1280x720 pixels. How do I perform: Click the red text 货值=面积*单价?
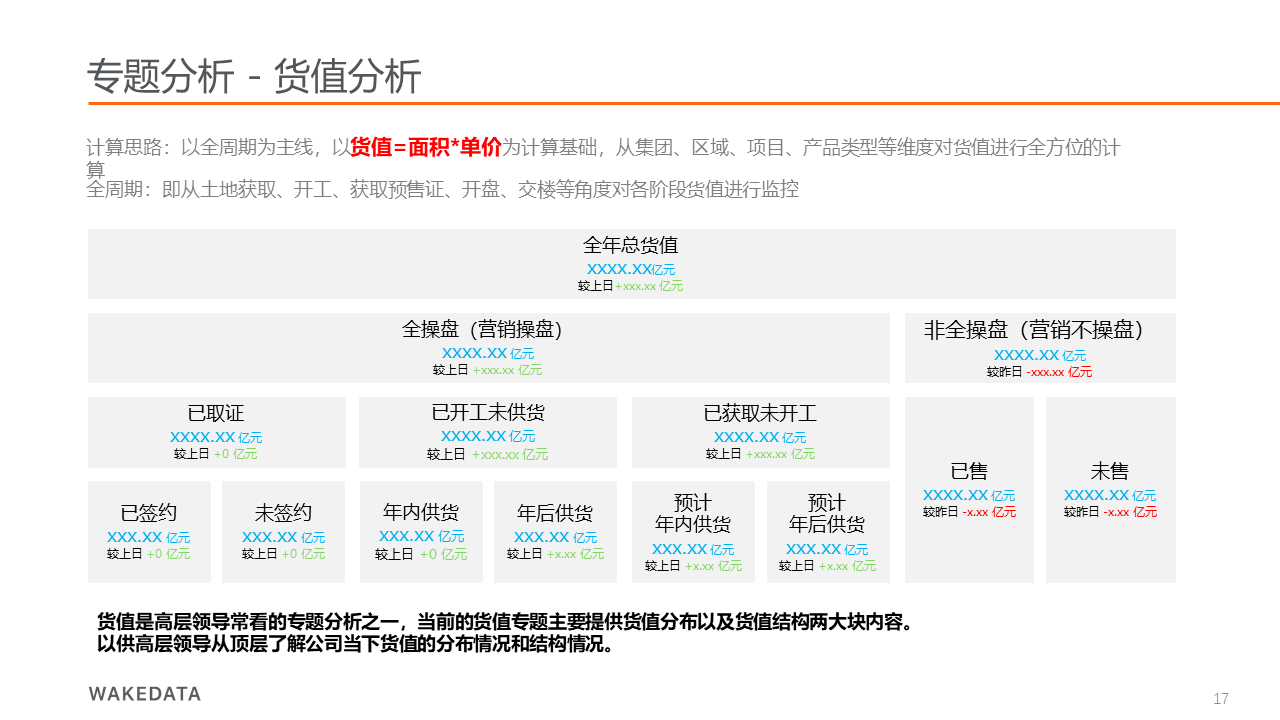pos(425,148)
